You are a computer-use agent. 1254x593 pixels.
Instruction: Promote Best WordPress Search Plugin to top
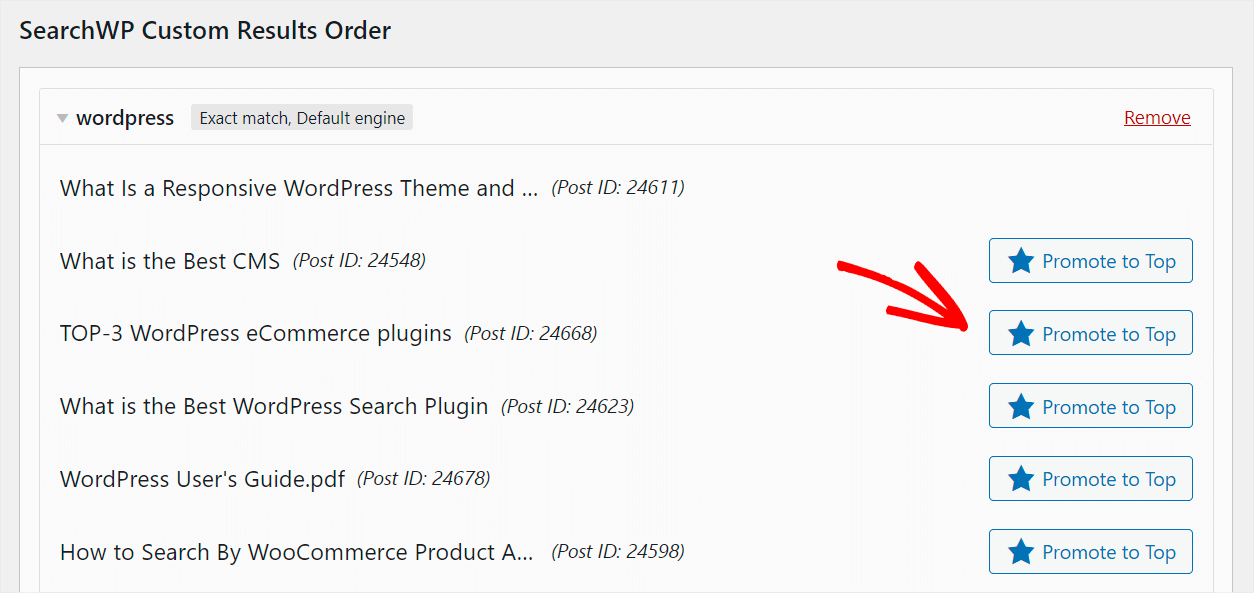coord(1091,406)
